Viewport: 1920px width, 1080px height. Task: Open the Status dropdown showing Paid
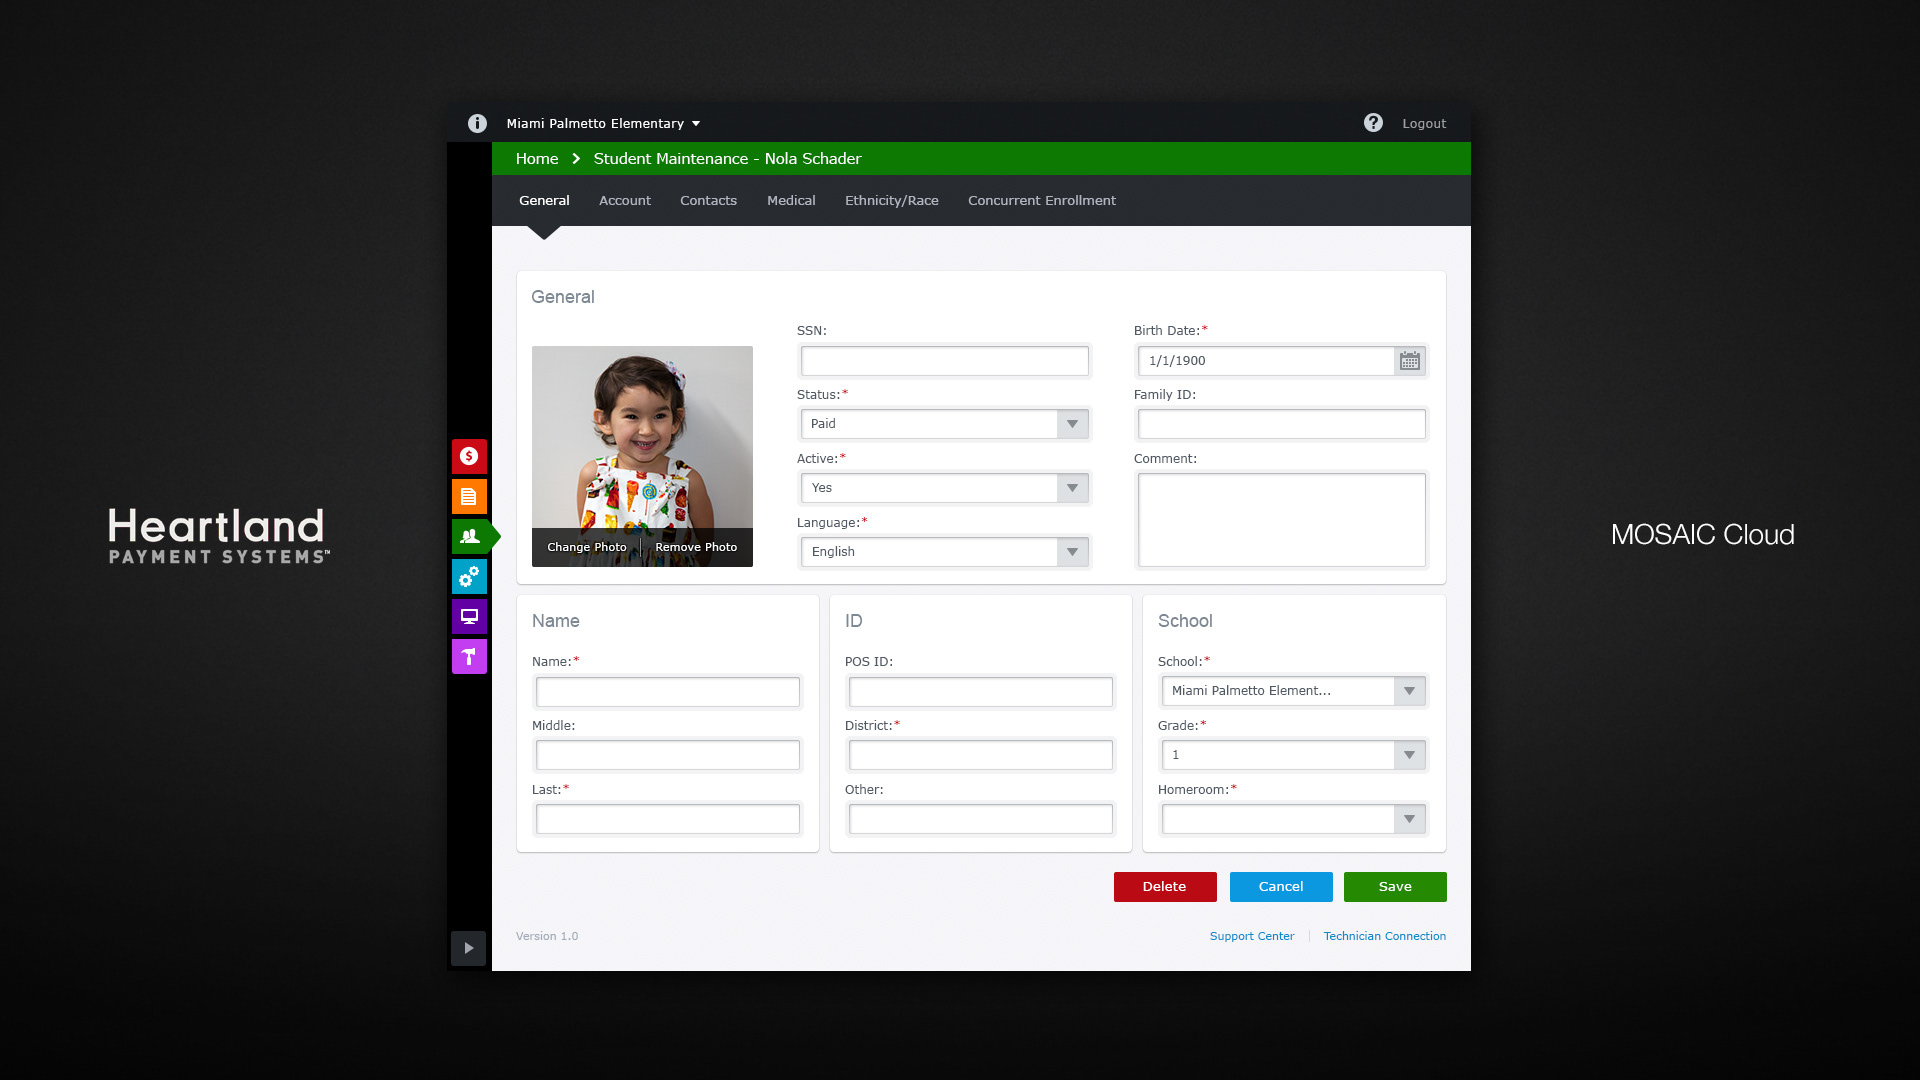point(944,424)
